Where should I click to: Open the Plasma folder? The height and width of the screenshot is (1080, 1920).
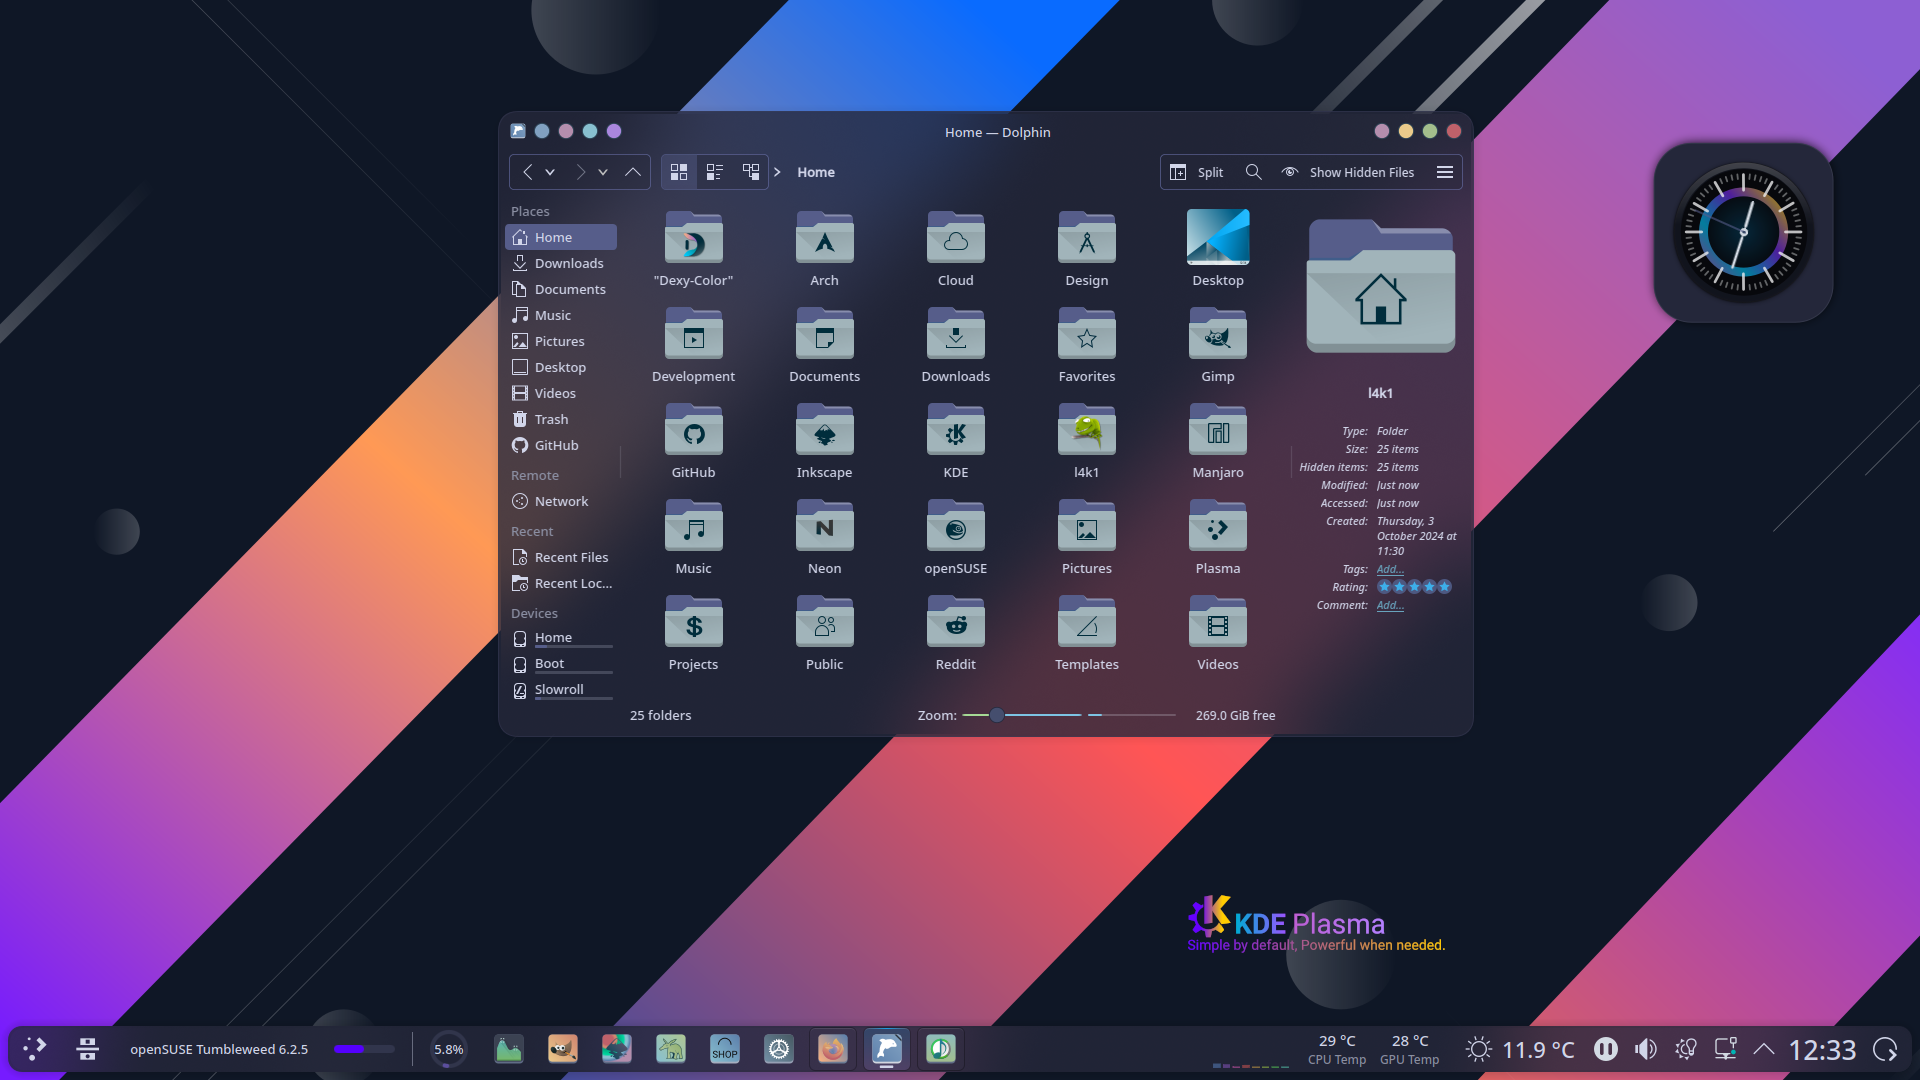[x=1217, y=536]
